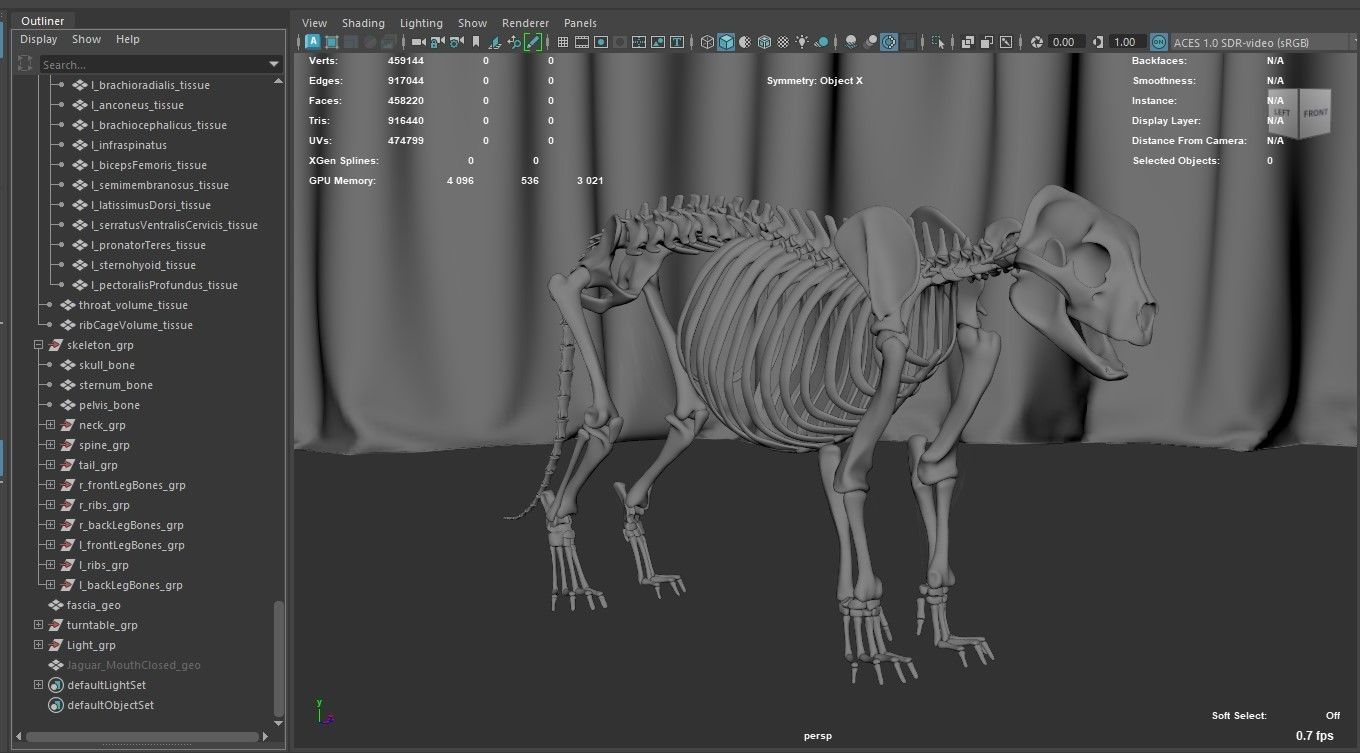Click the Screen Space Ambient Occlusion icon
Screen dimensions: 1360x753
[x=850, y=42]
